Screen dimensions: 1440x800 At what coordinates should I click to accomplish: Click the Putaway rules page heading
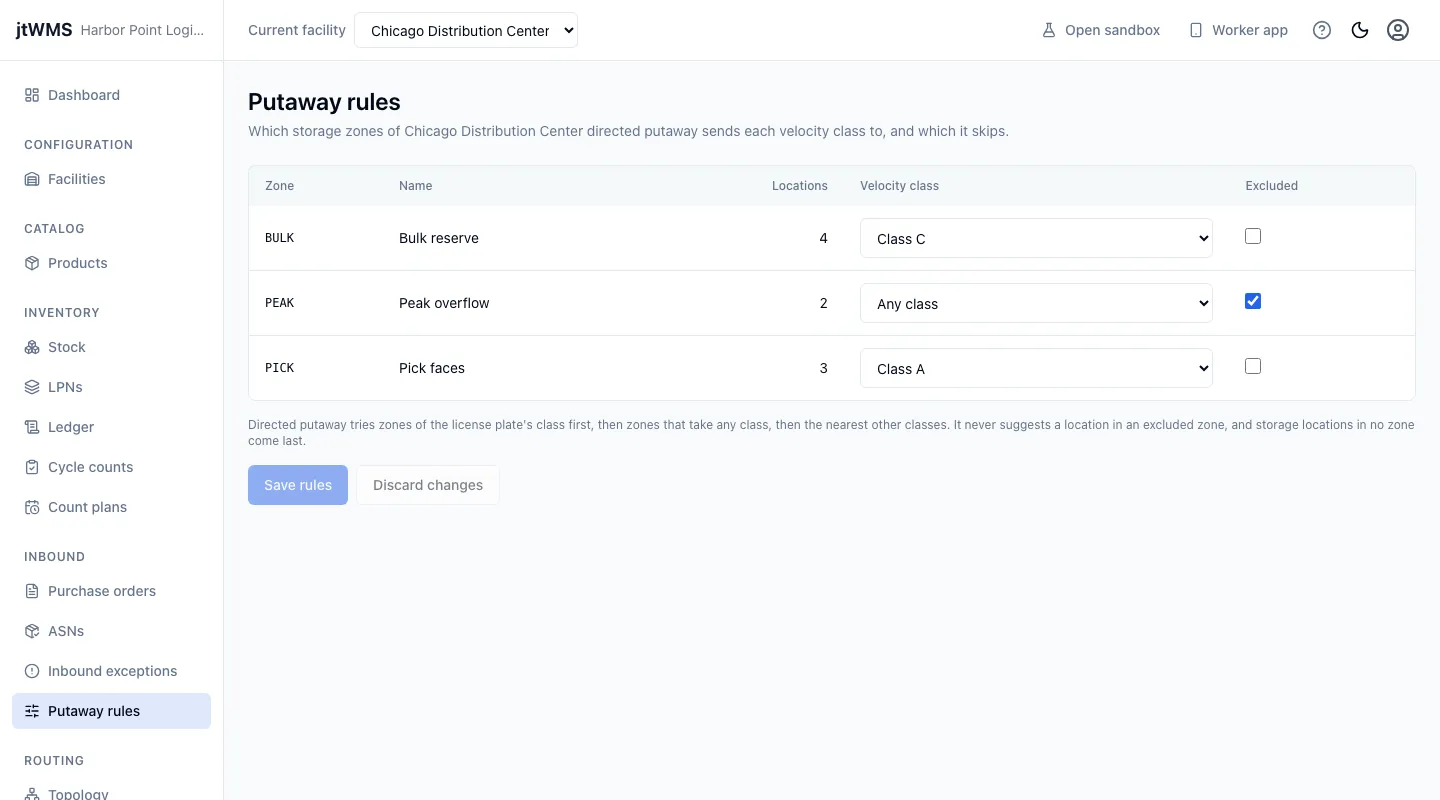coord(324,102)
